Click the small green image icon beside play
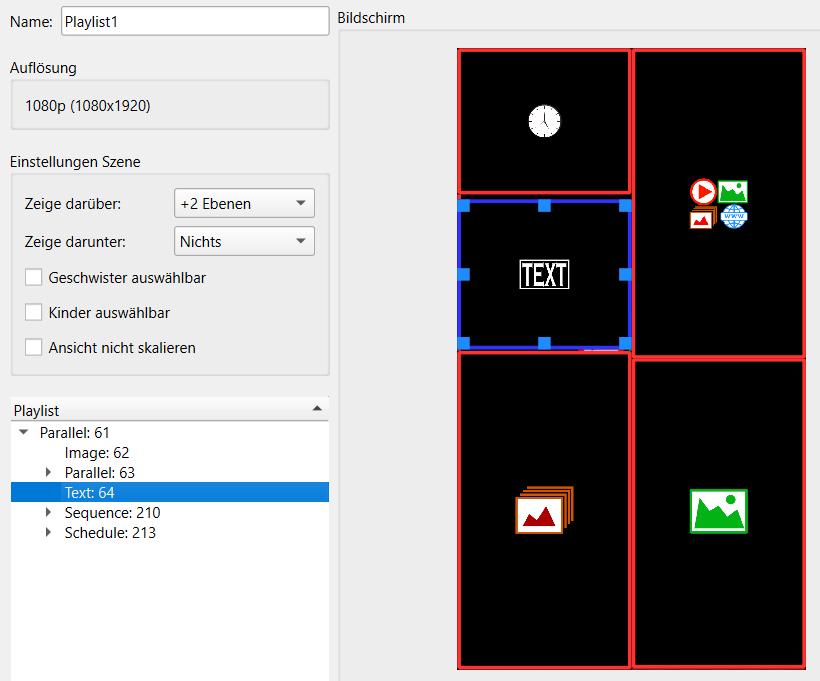 [x=733, y=191]
